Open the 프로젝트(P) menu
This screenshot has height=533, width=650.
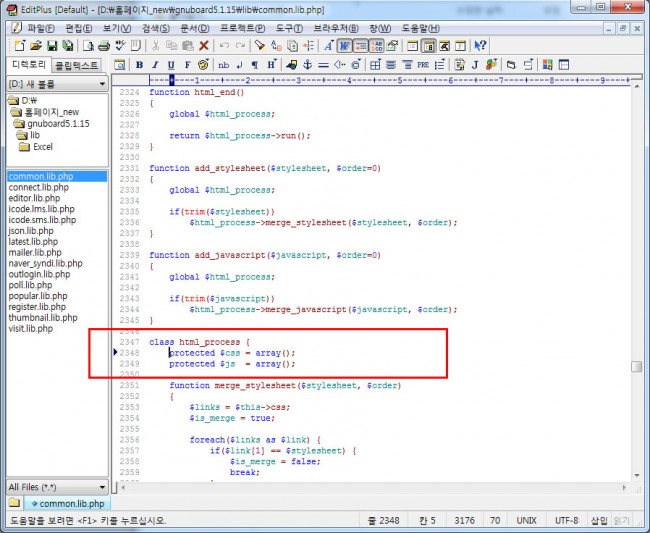(243, 29)
